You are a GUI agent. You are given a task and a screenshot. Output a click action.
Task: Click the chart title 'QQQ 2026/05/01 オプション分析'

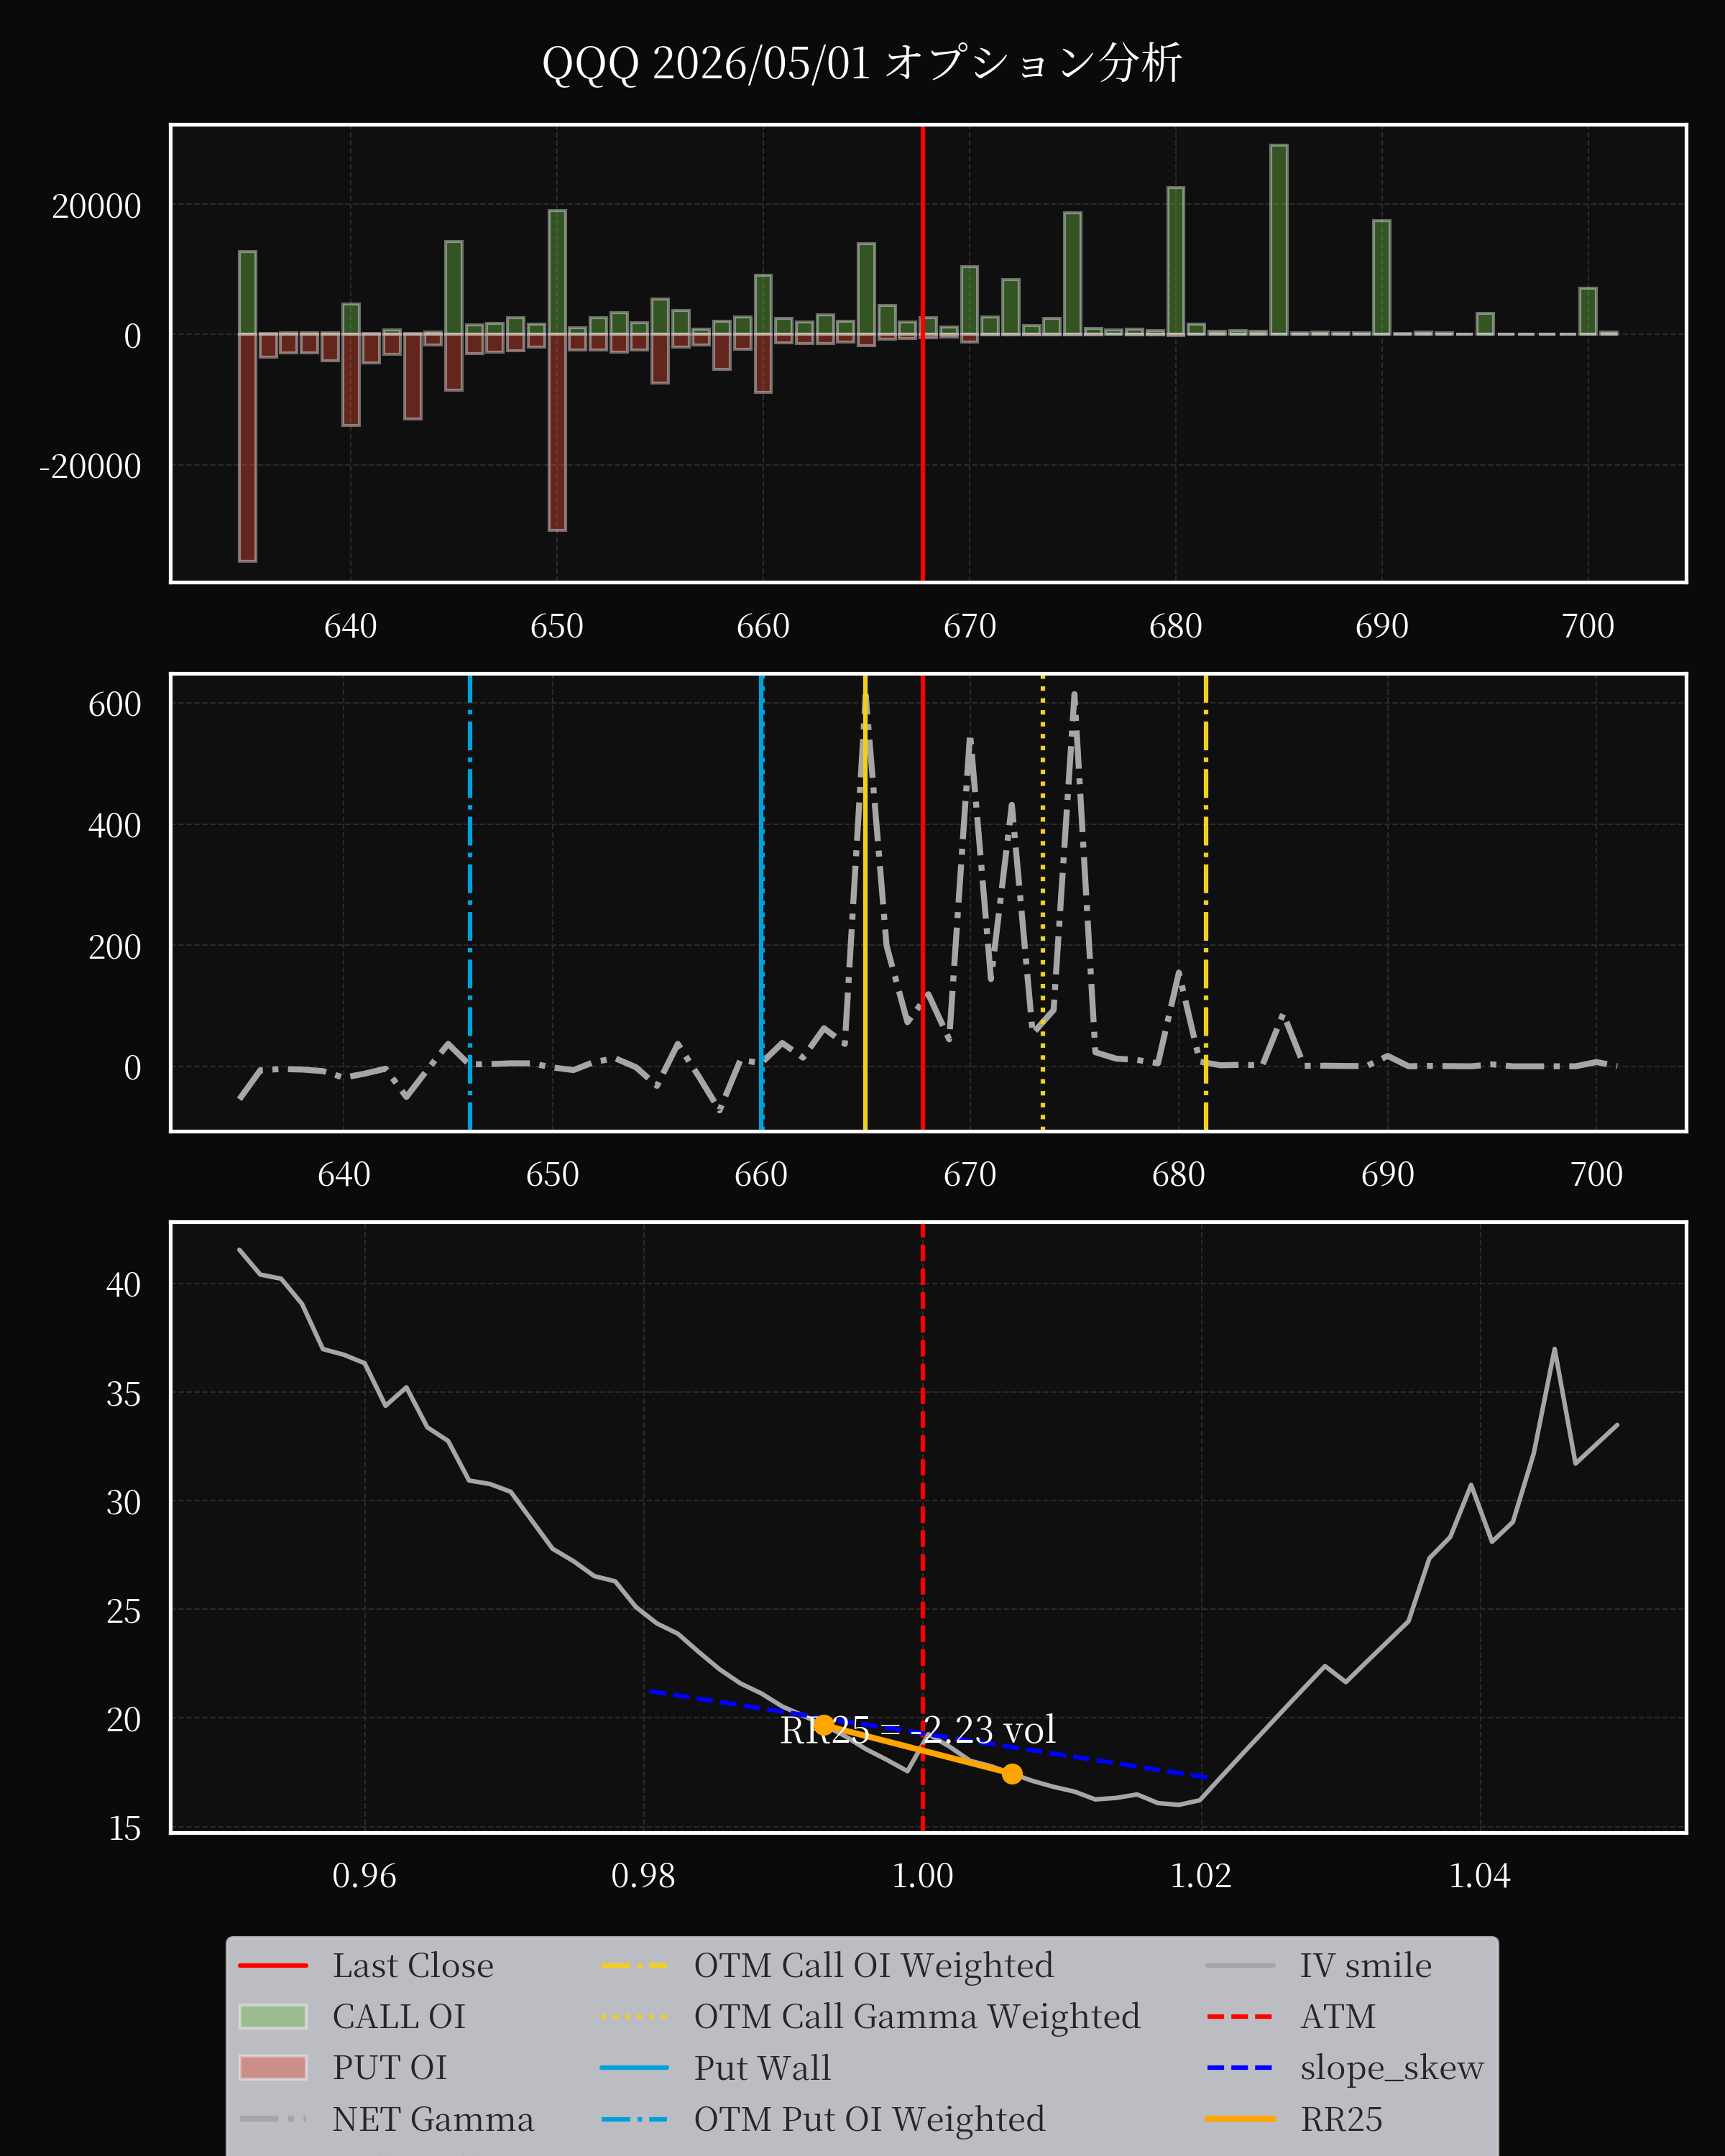coord(862,63)
